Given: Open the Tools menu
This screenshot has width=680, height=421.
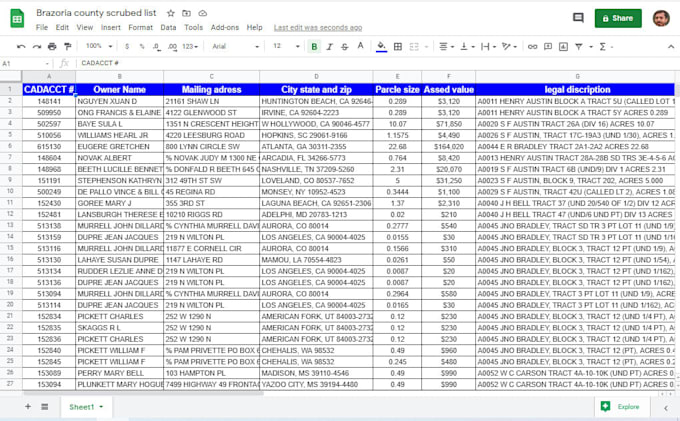Looking at the screenshot, I should (x=193, y=27).
